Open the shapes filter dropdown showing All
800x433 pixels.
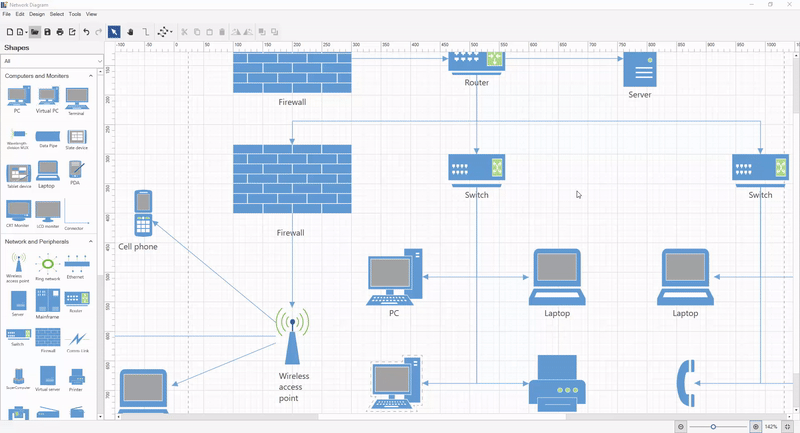tap(52, 61)
